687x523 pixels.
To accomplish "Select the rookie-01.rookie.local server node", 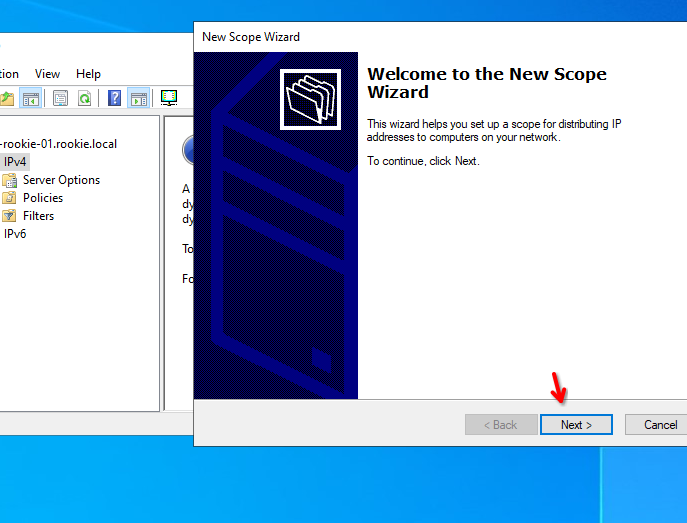I will coord(58,144).
